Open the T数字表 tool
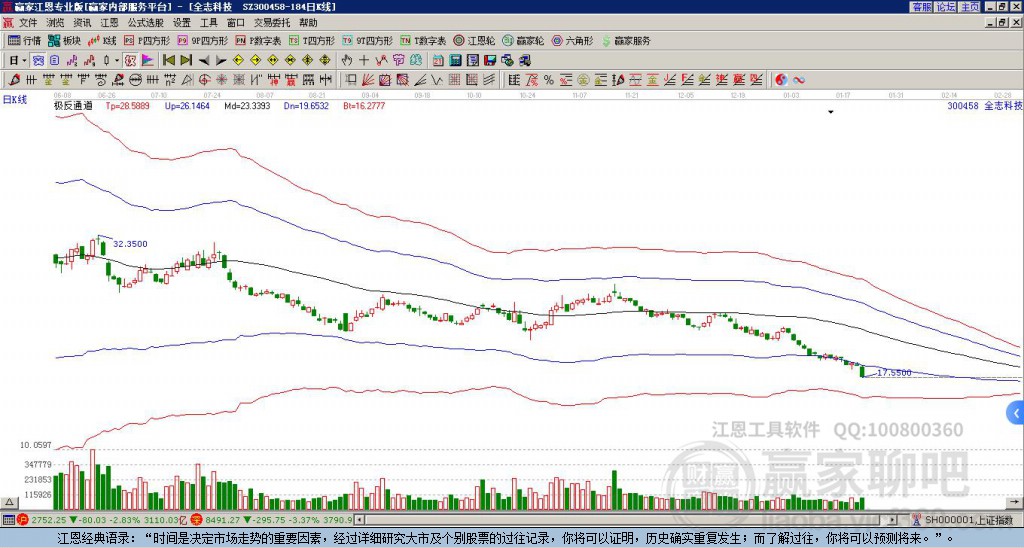1024x548 pixels. (423, 40)
